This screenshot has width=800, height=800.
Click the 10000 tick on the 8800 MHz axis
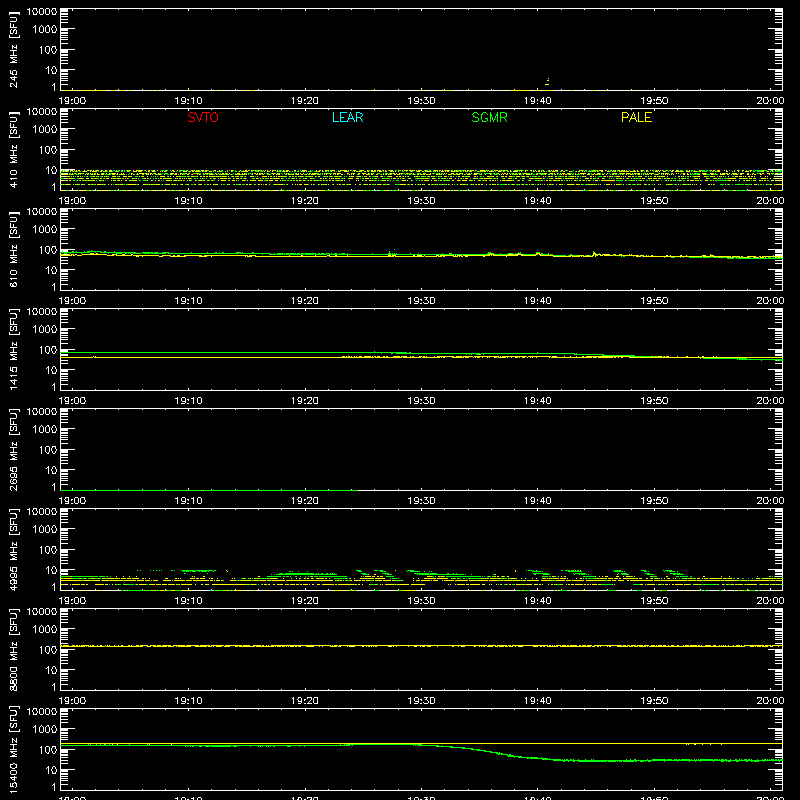[42, 612]
